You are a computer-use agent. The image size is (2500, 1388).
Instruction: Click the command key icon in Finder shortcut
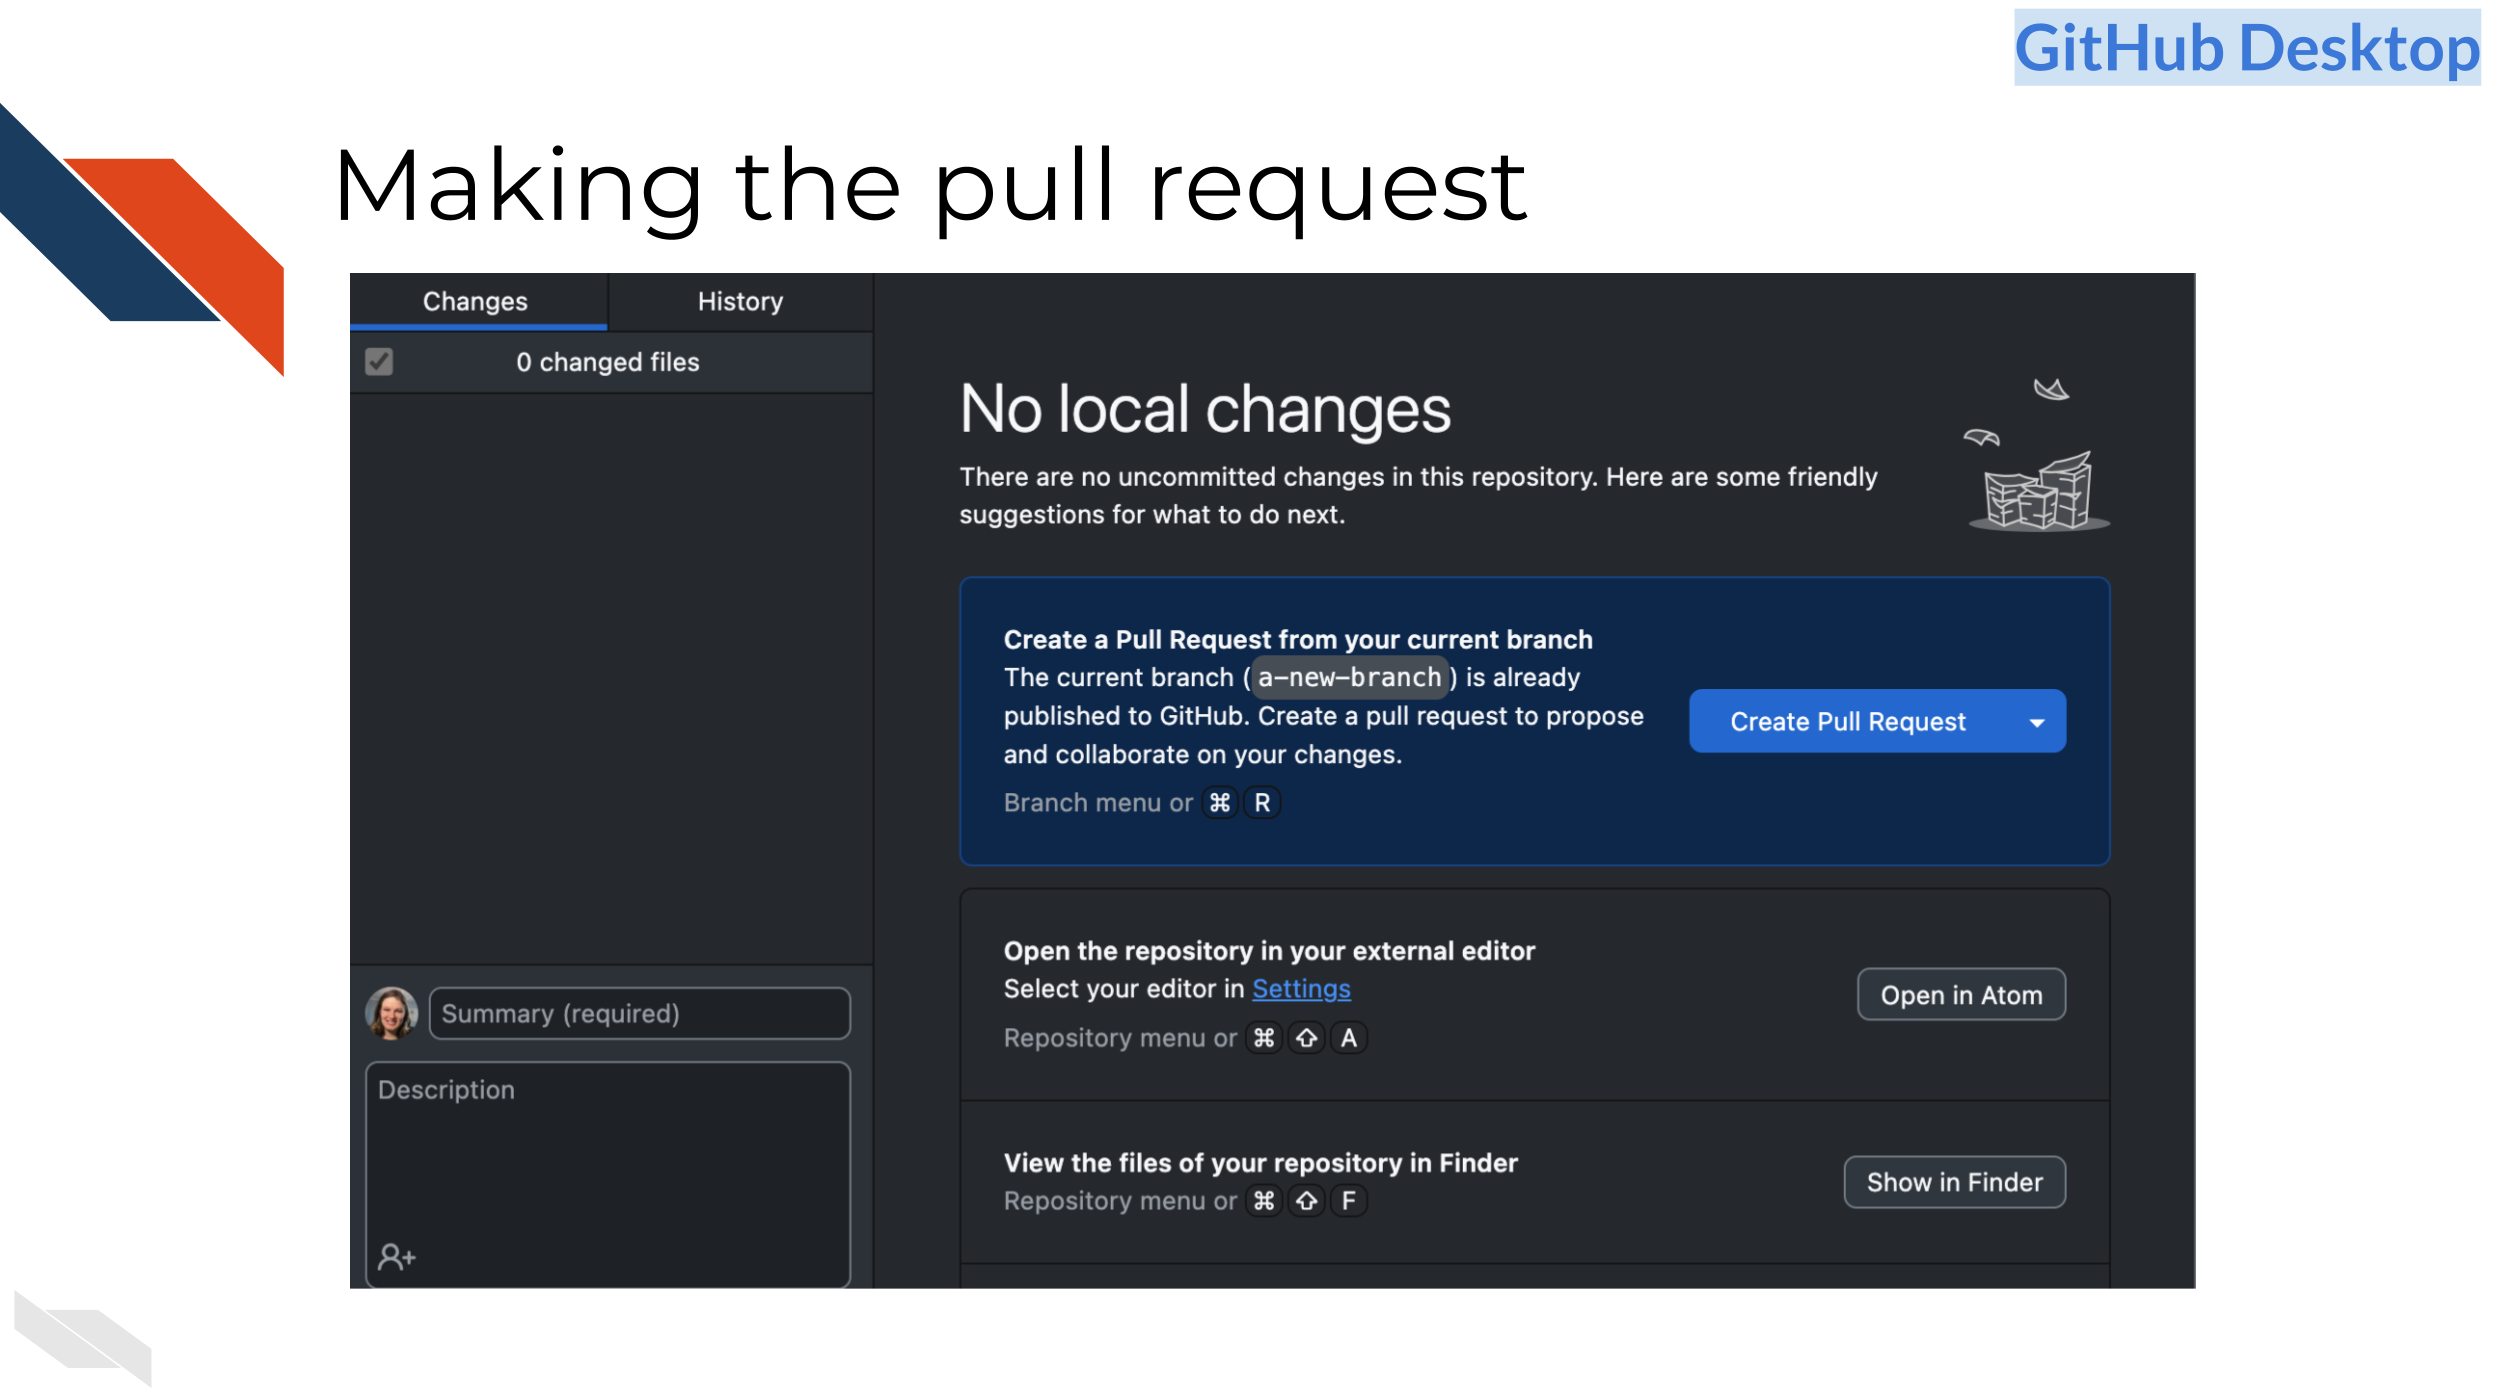point(1264,1200)
